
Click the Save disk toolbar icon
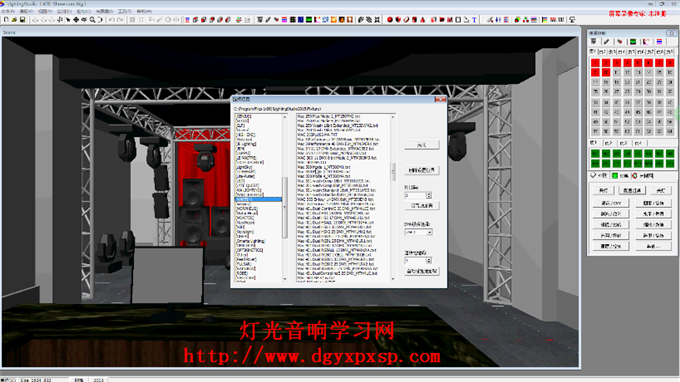click(23, 20)
